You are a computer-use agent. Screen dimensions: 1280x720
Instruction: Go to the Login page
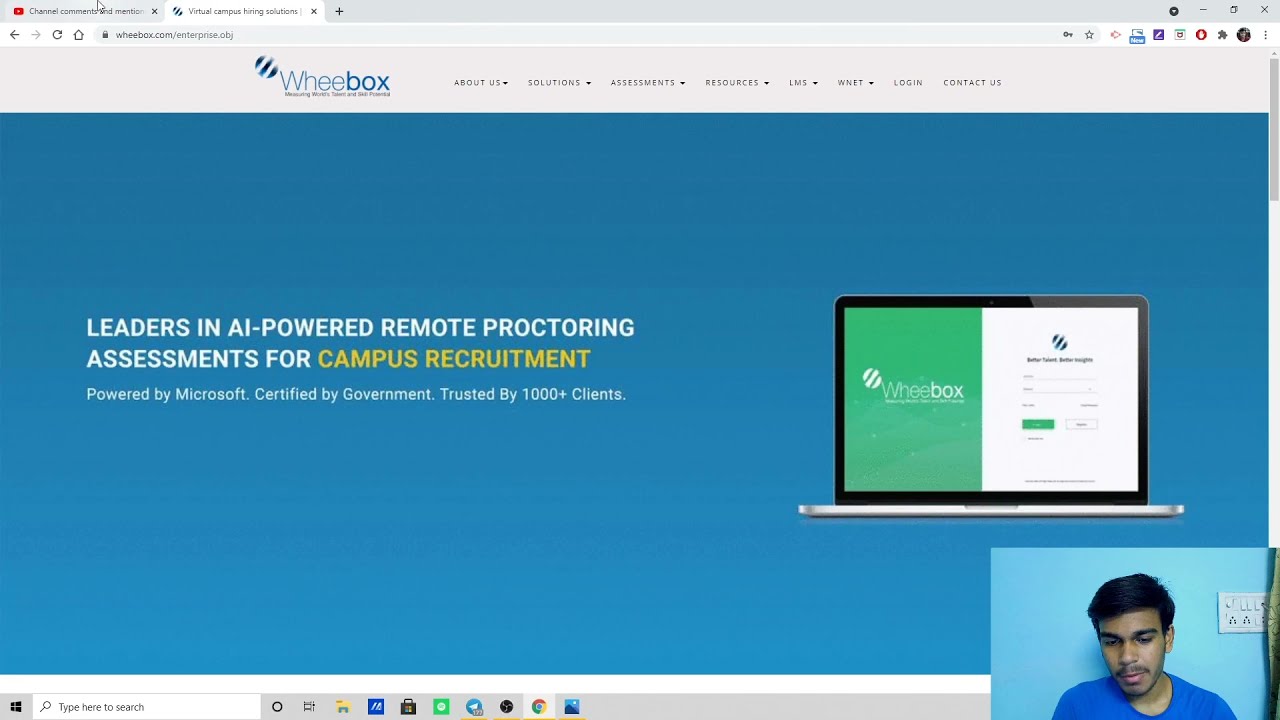point(908,83)
